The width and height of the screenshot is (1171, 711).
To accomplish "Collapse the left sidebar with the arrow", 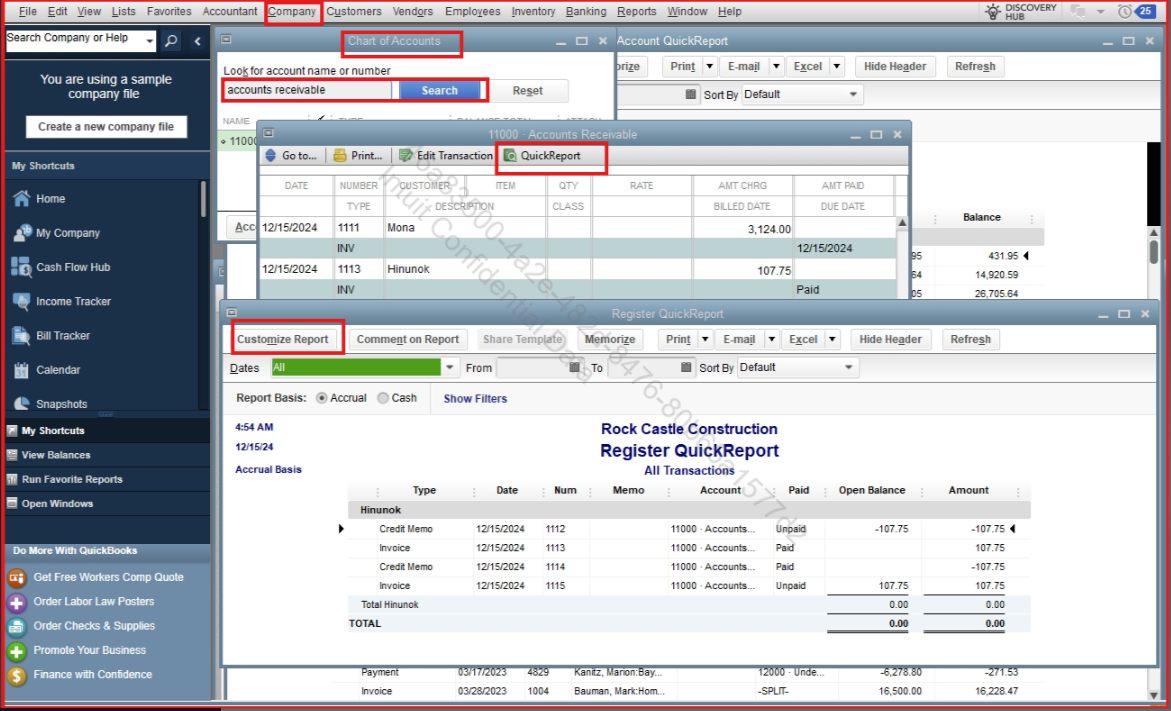I will coord(197,41).
